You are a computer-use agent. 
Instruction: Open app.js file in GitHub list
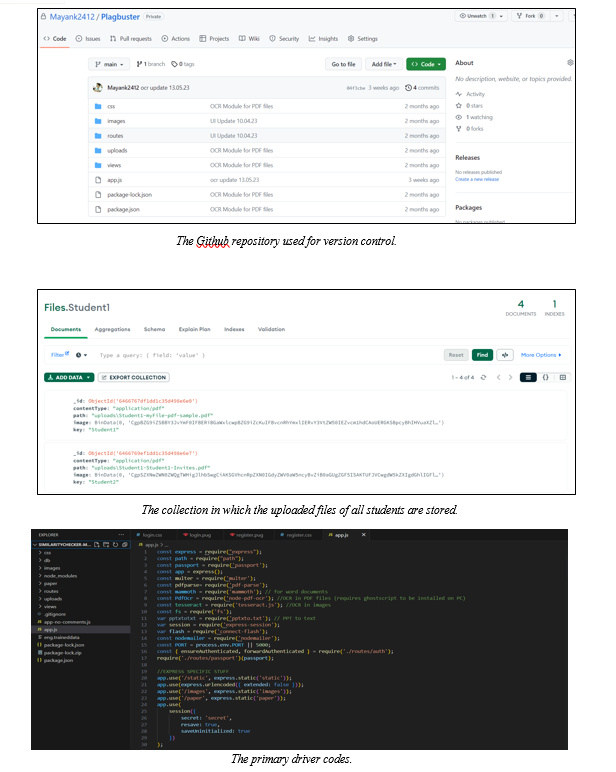coord(115,180)
